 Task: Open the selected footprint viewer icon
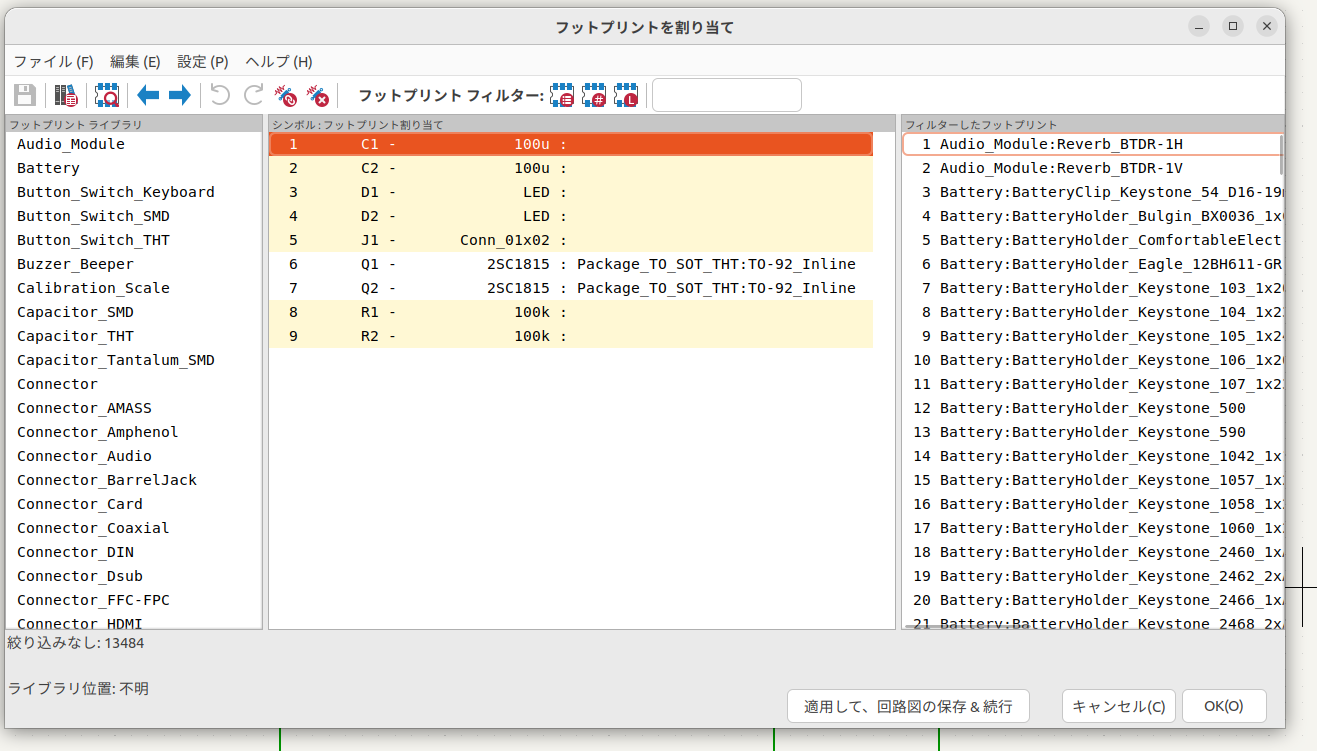tap(106, 96)
